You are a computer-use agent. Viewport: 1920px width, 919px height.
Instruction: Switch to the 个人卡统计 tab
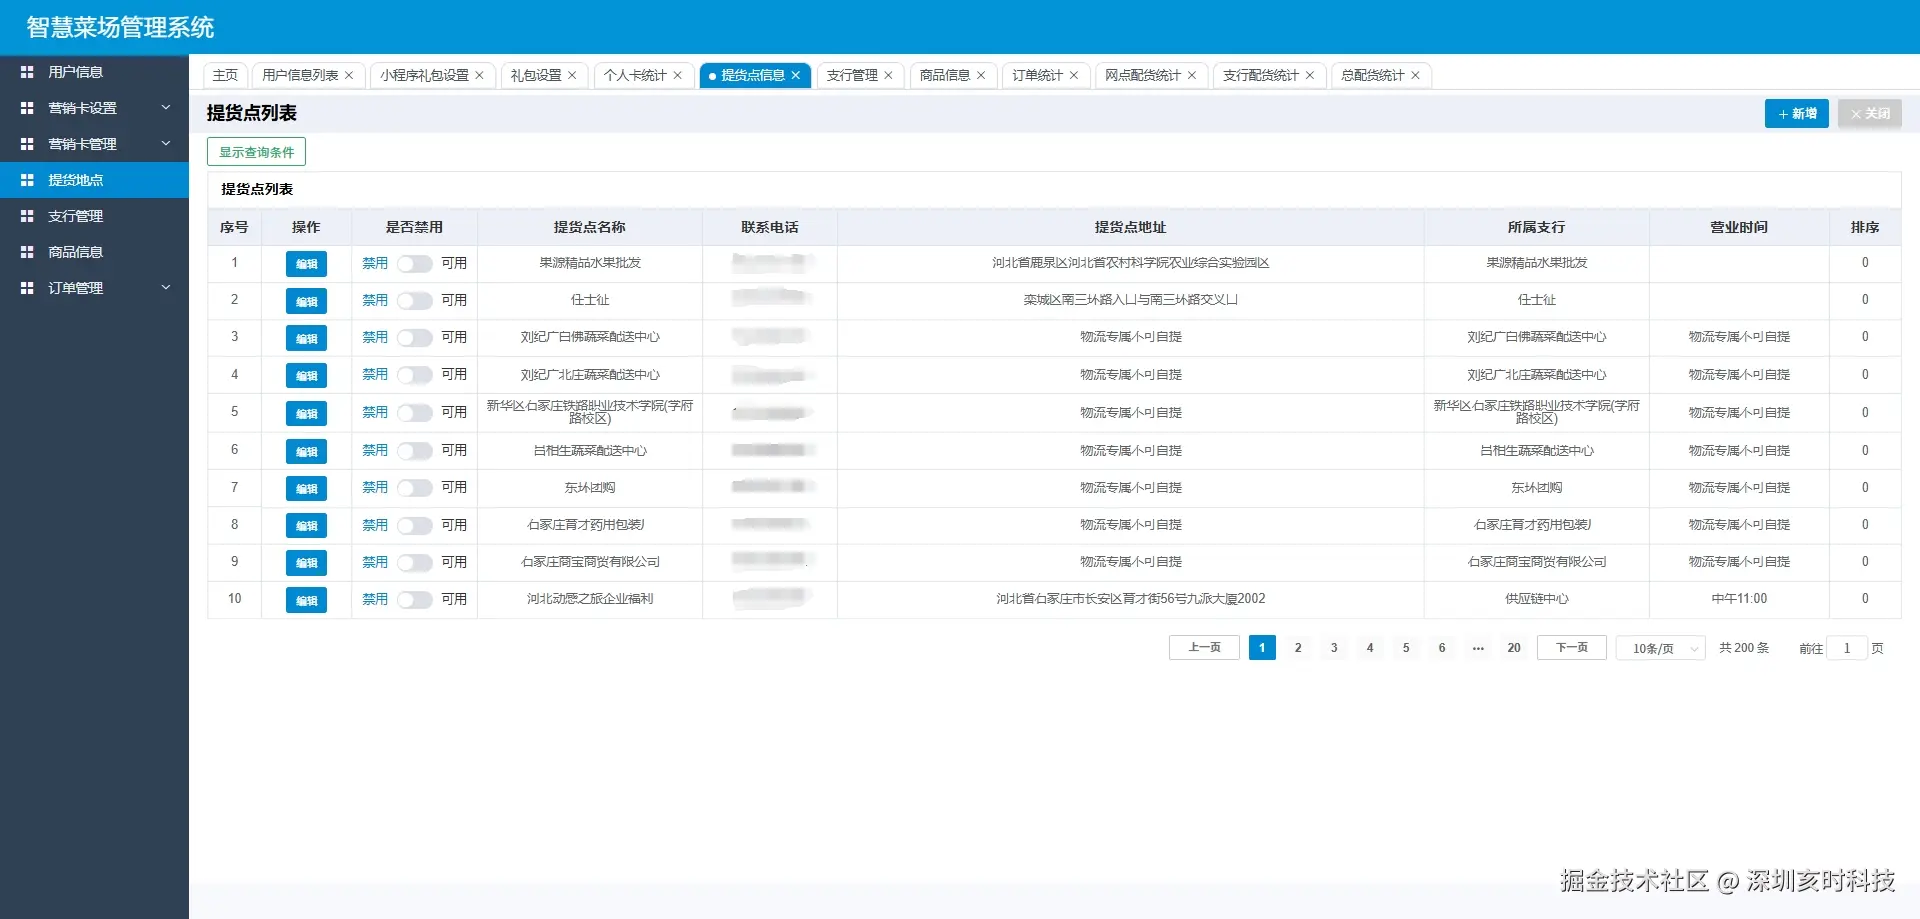click(x=635, y=75)
